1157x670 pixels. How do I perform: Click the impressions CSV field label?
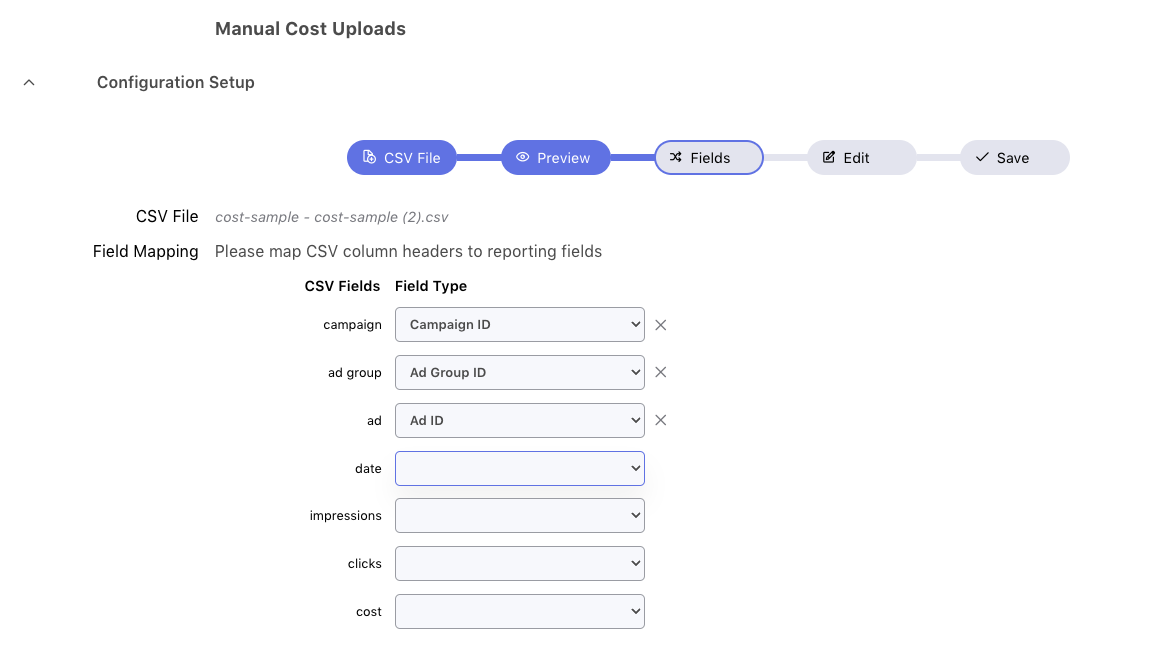[x=345, y=516]
